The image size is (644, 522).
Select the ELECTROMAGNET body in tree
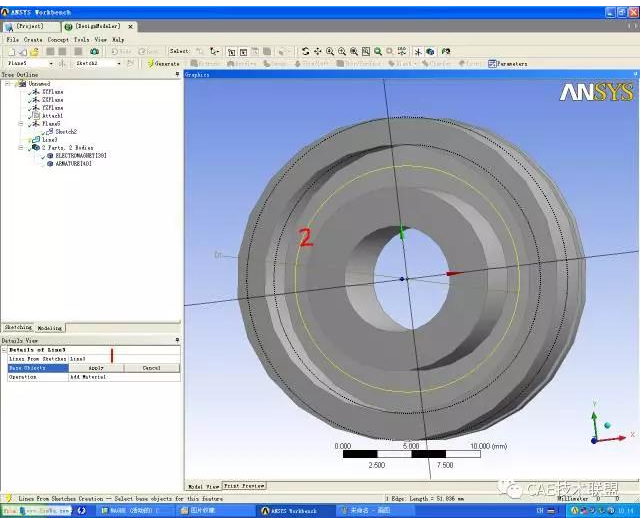pyautogui.click(x=80, y=155)
